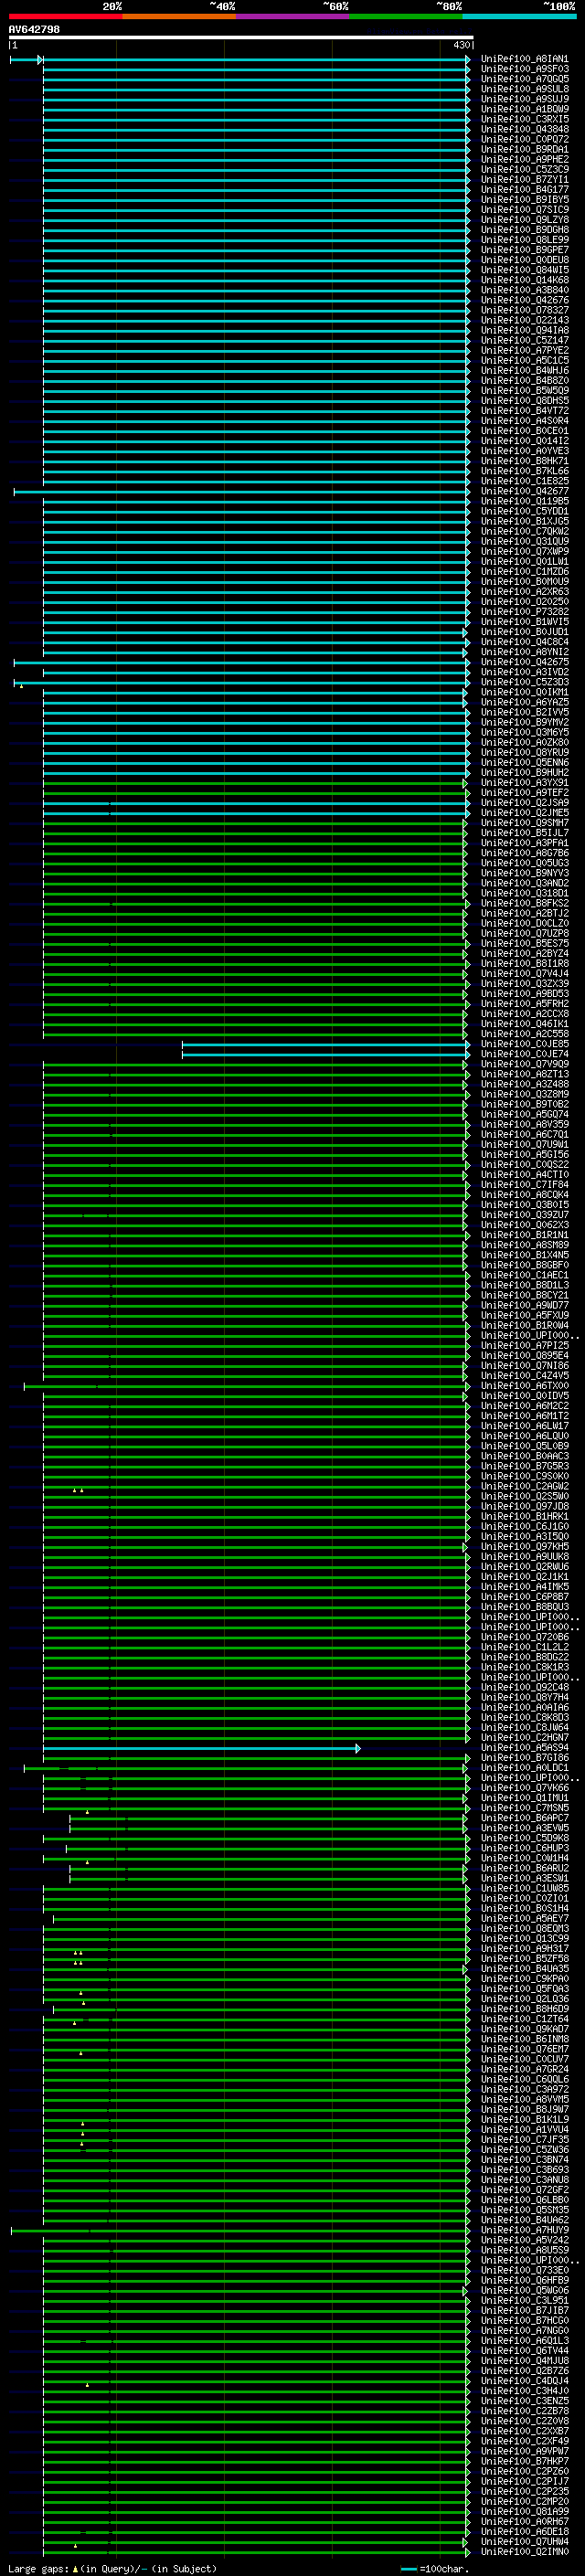This screenshot has width=585, height=2576.
Task: Click the label UniRef100_B4UA35
Action: point(524,1968)
